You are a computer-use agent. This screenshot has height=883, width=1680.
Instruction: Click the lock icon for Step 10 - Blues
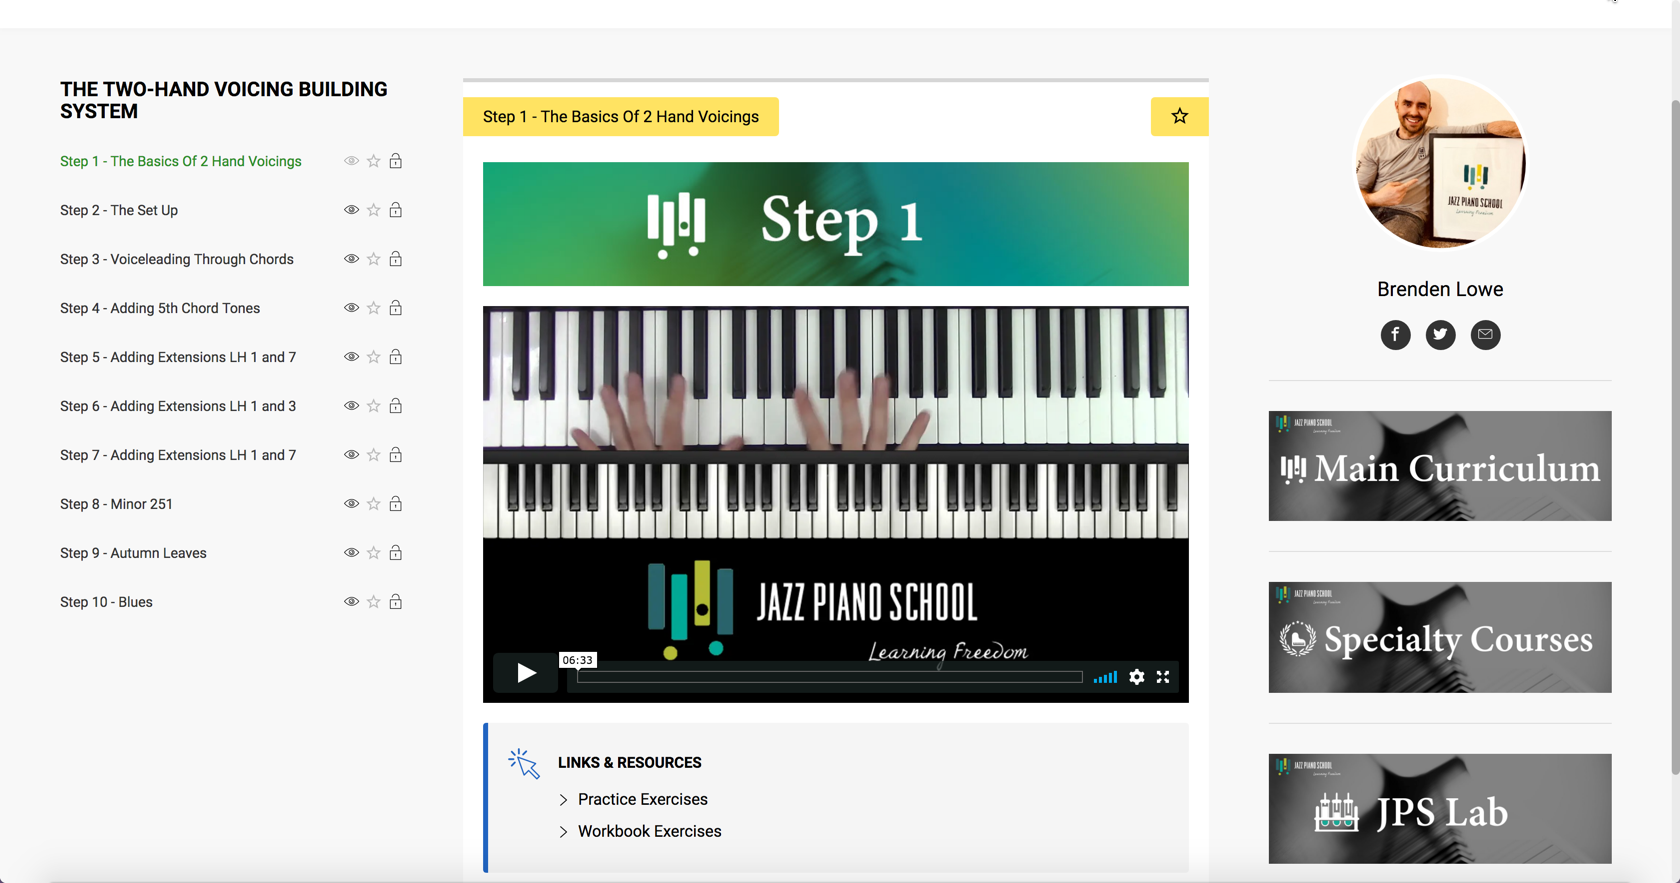click(x=396, y=602)
